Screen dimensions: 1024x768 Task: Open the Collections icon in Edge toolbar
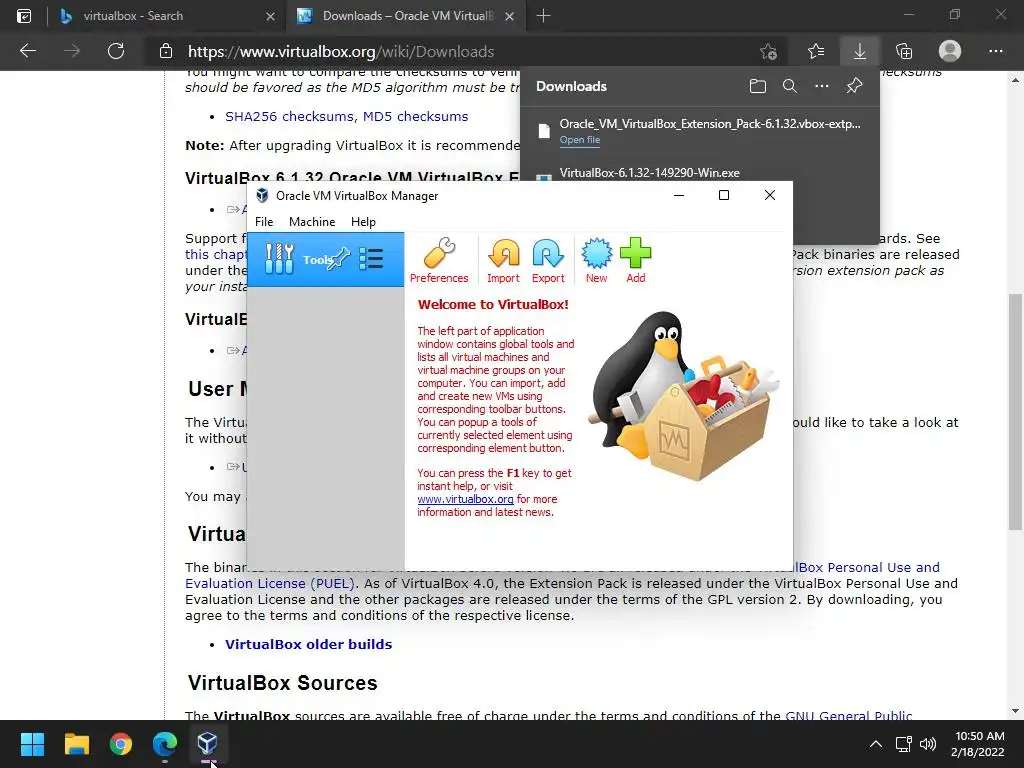pyautogui.click(x=904, y=51)
